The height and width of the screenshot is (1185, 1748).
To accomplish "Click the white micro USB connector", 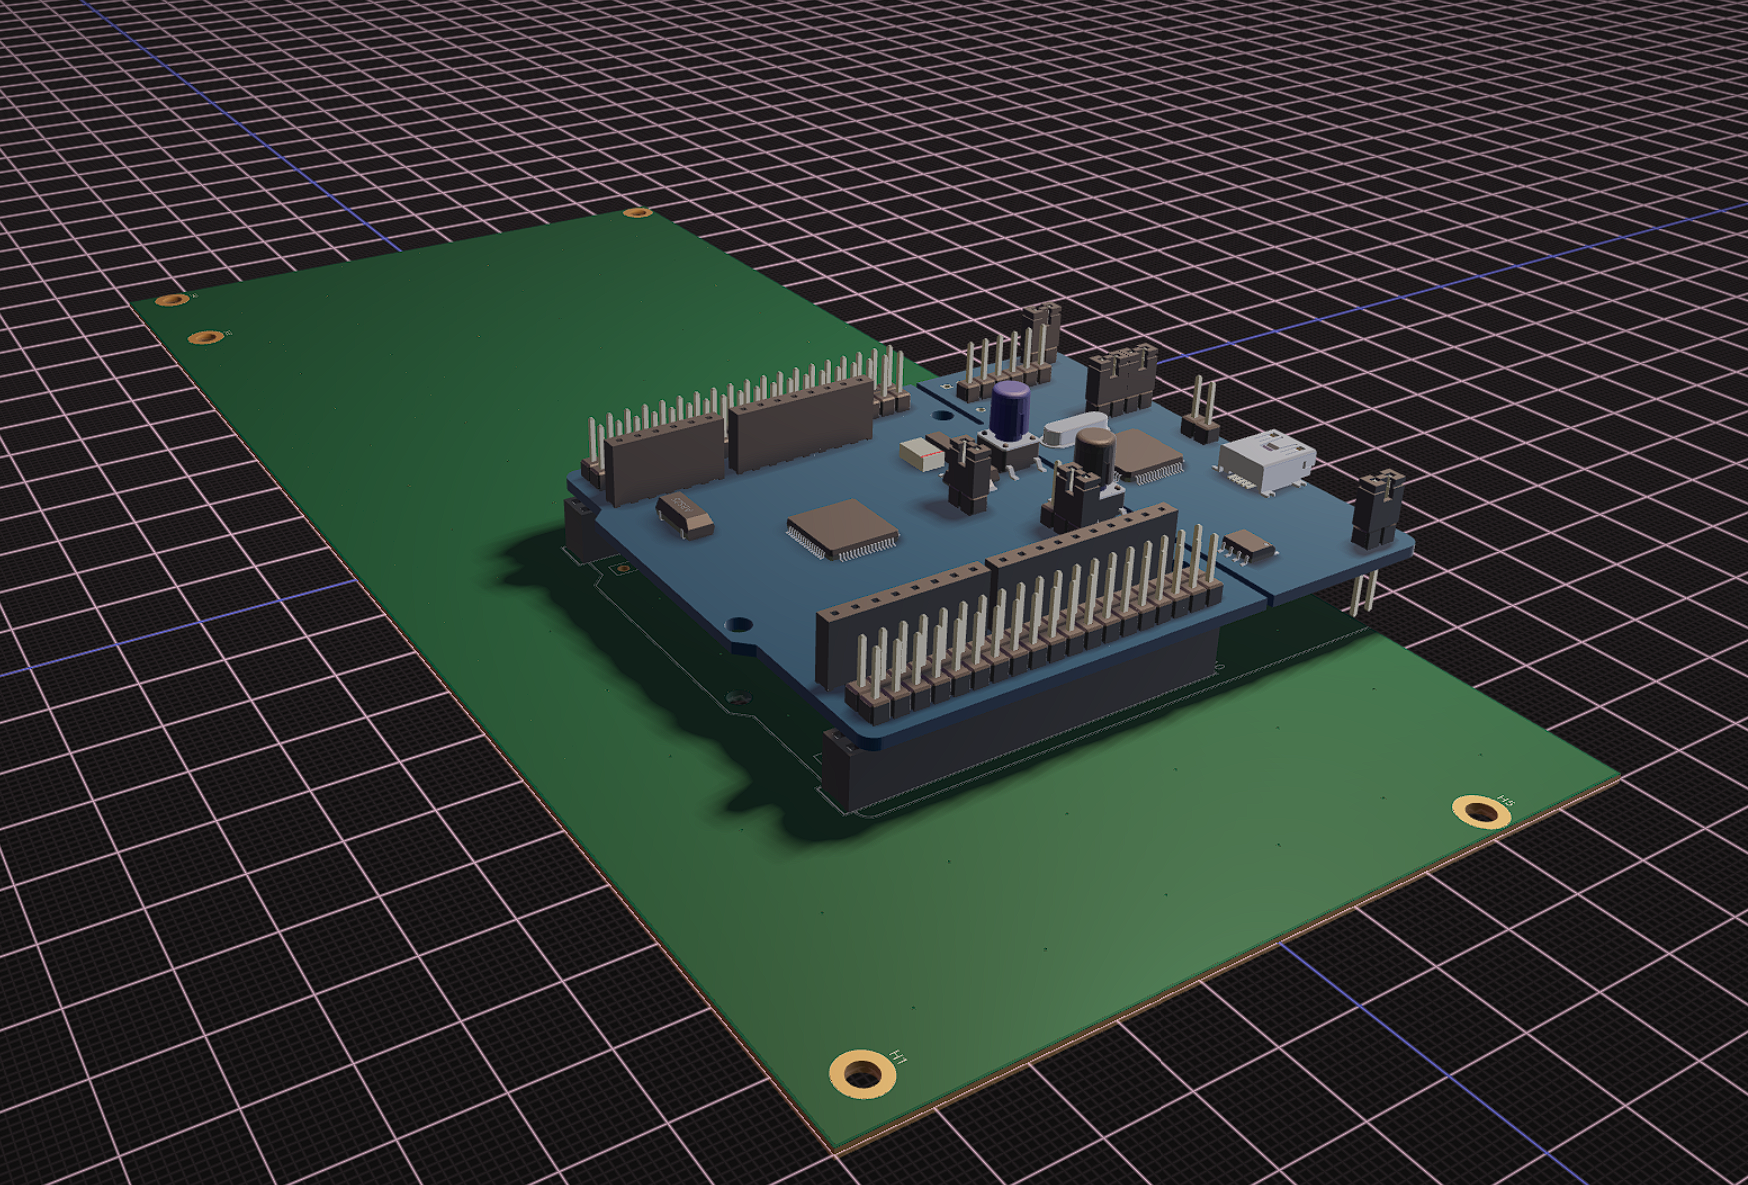I will (x=1266, y=462).
